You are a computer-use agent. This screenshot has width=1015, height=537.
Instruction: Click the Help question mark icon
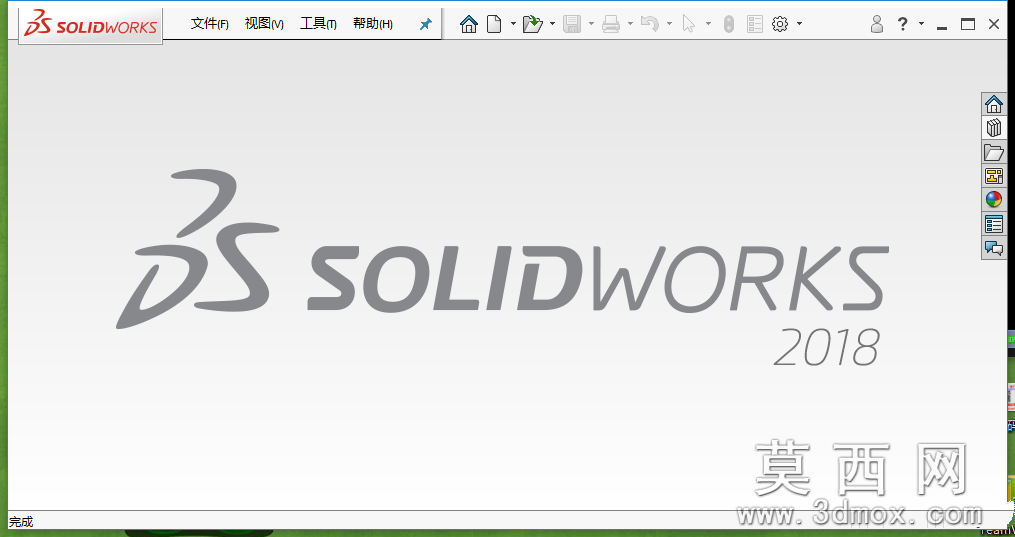[902, 25]
